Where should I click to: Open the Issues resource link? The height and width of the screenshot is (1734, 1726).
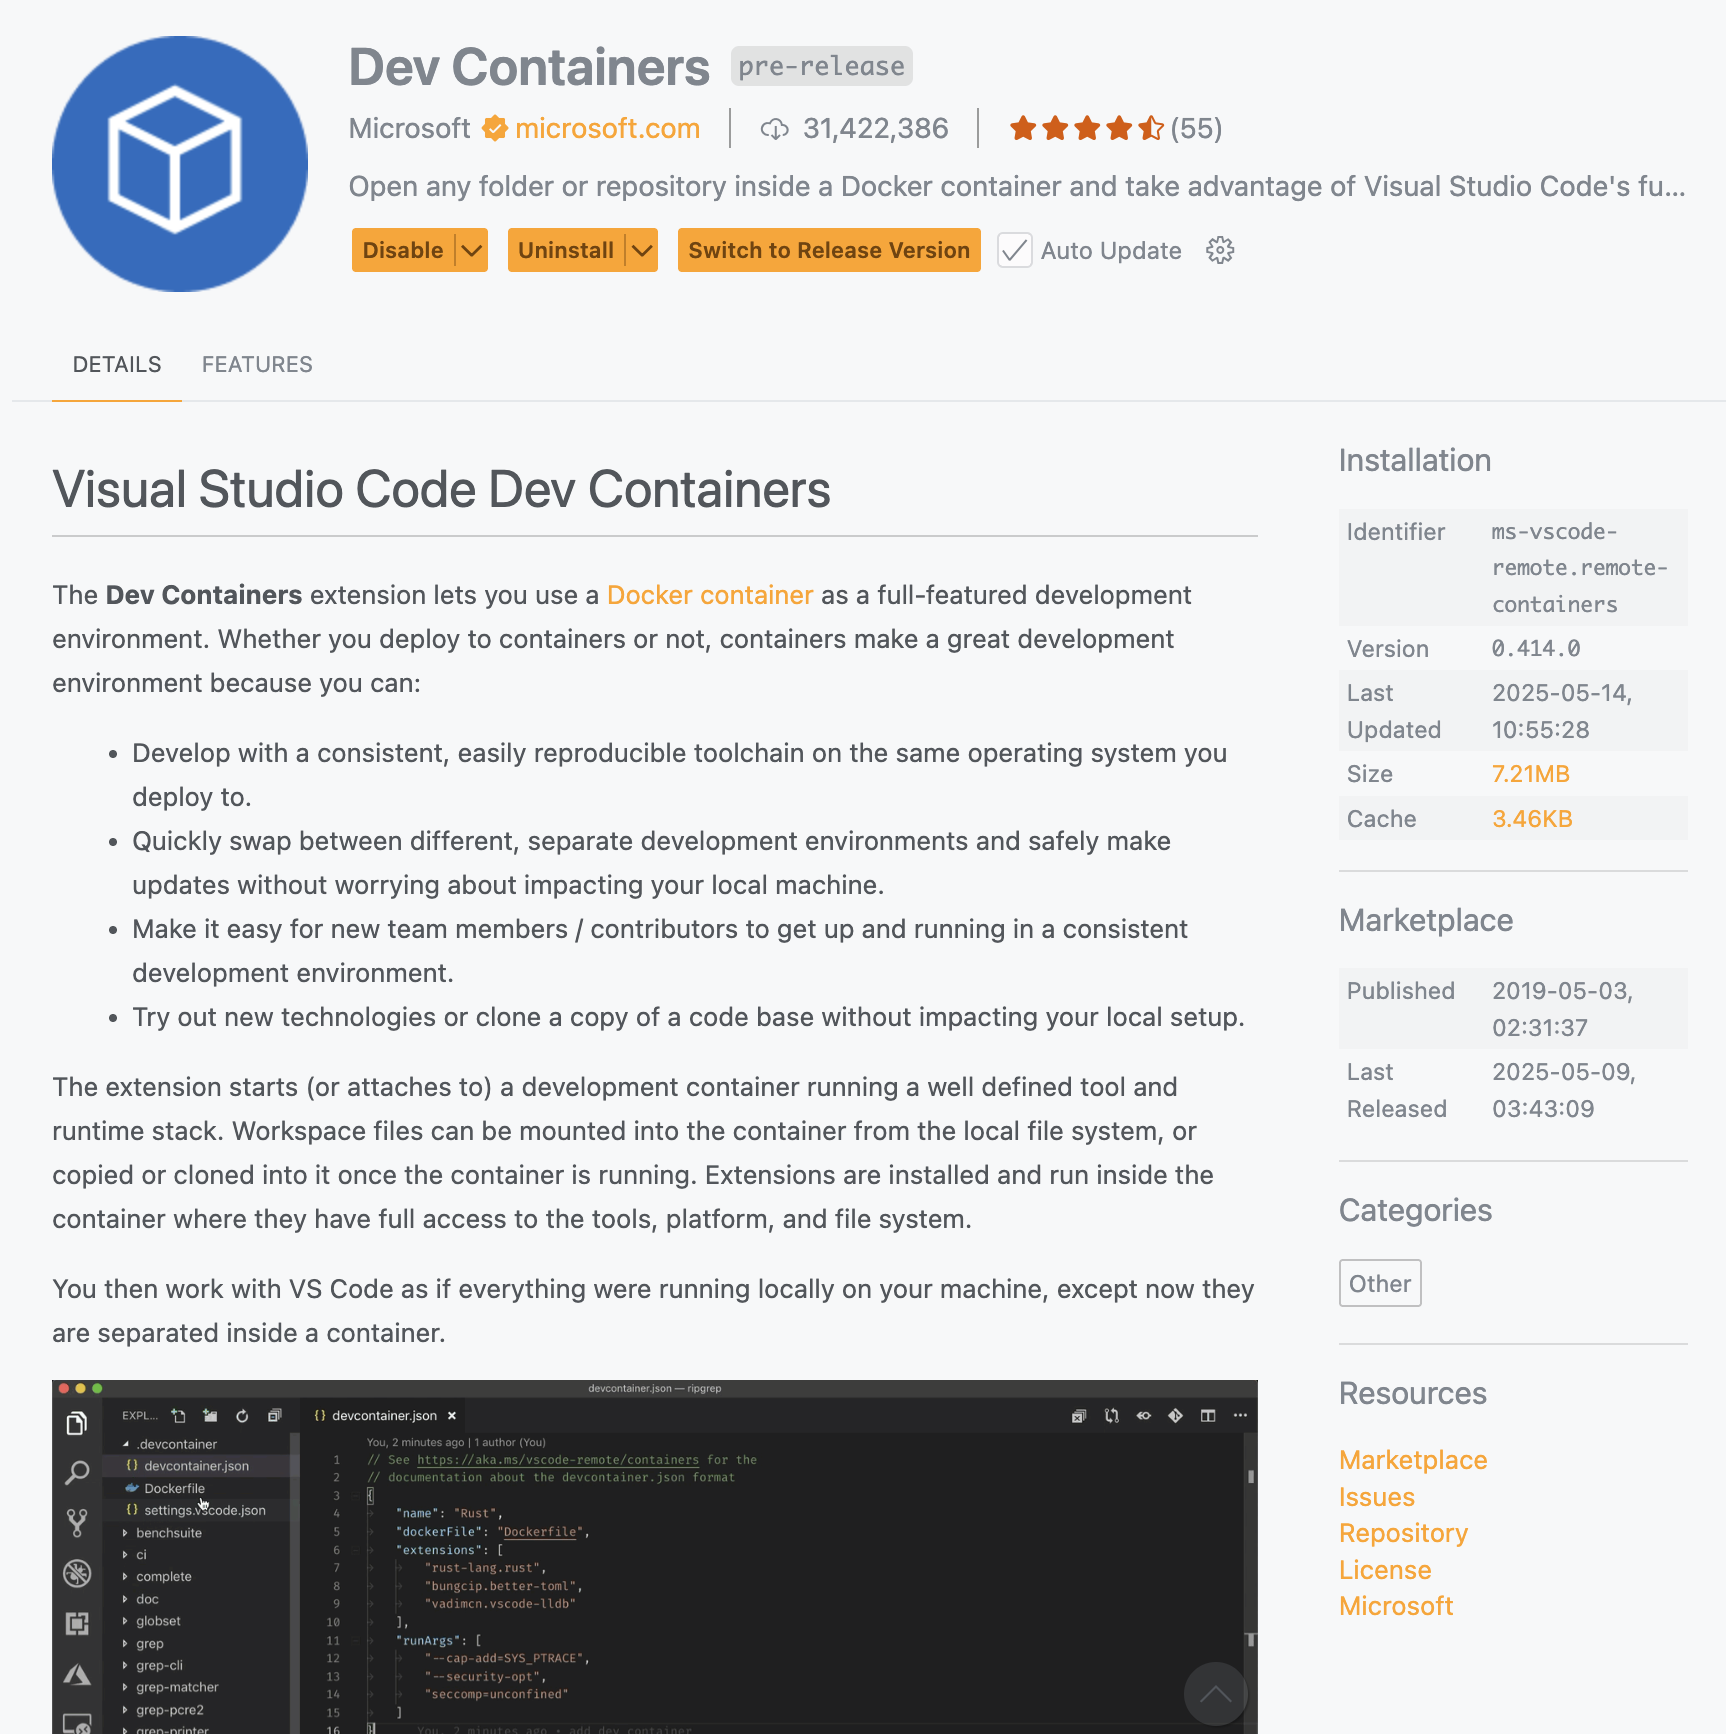1377,1497
